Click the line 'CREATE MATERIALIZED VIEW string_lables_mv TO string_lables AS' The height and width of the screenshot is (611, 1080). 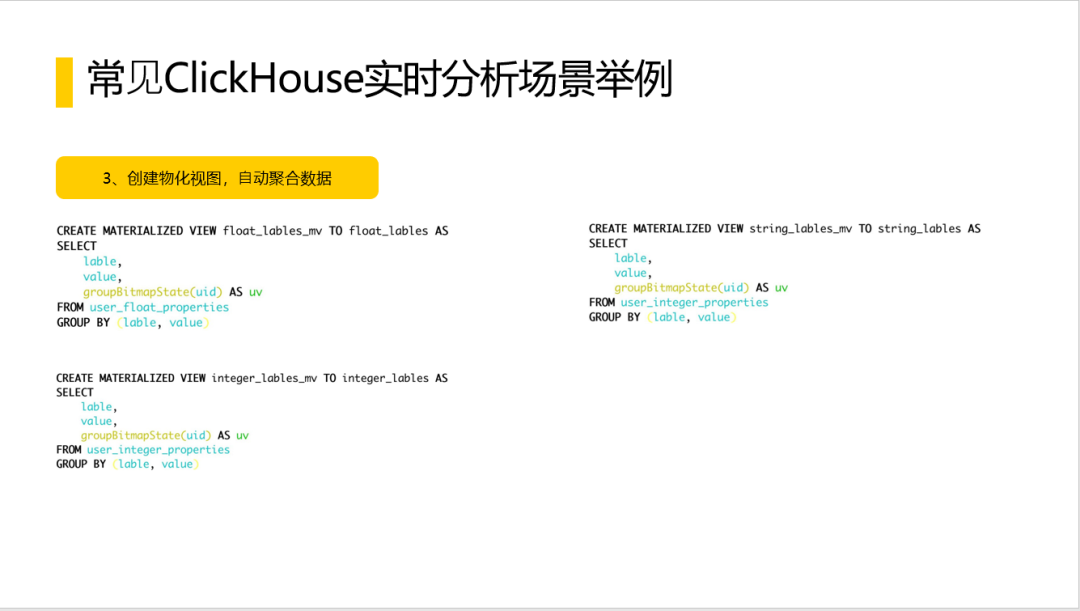[x=785, y=229]
